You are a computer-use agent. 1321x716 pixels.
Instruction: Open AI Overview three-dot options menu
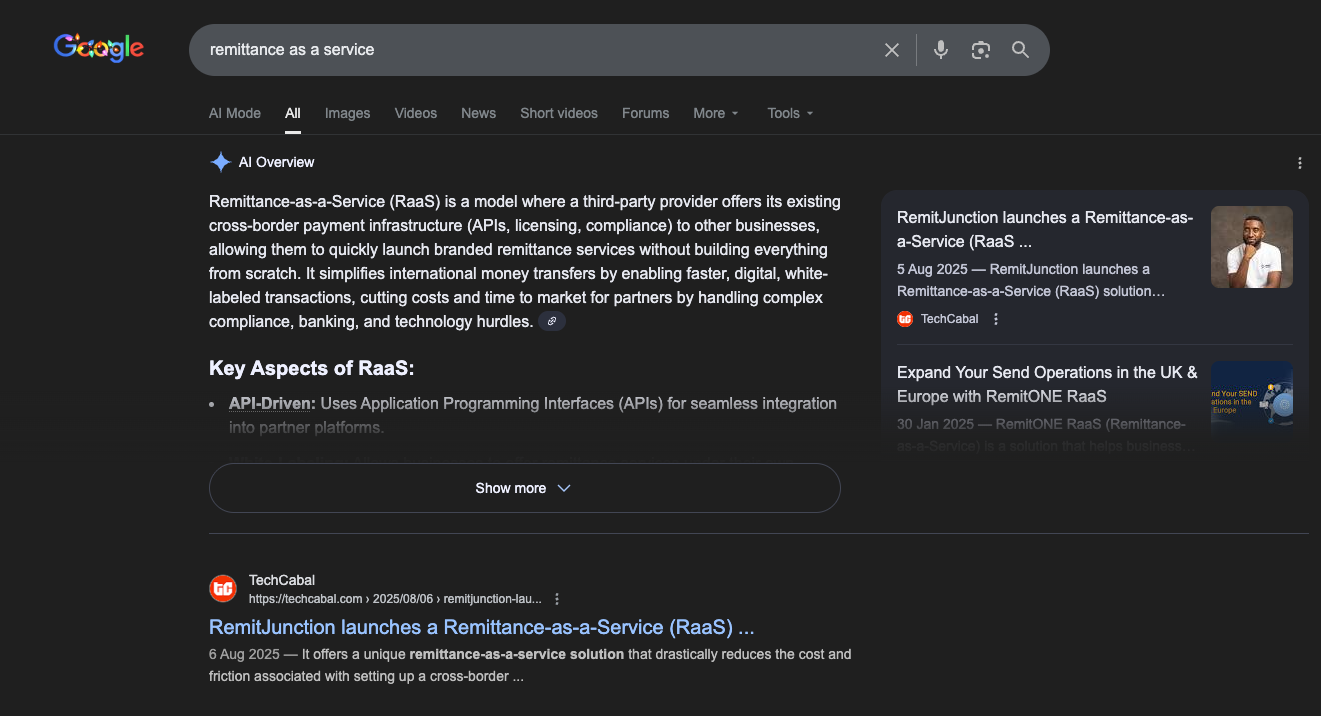1299,163
